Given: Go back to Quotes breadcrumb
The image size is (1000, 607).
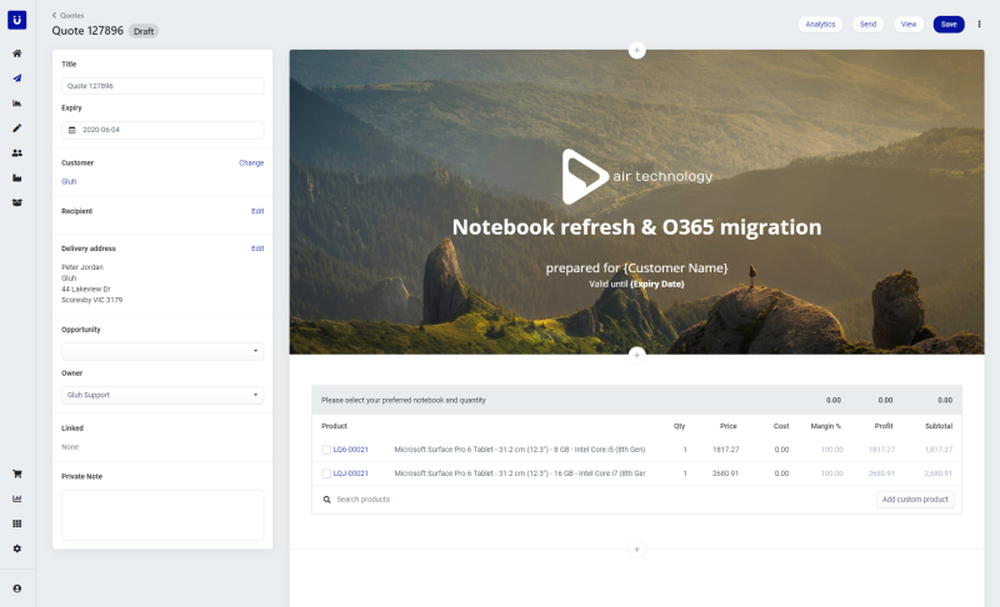Looking at the screenshot, I should [68, 15].
